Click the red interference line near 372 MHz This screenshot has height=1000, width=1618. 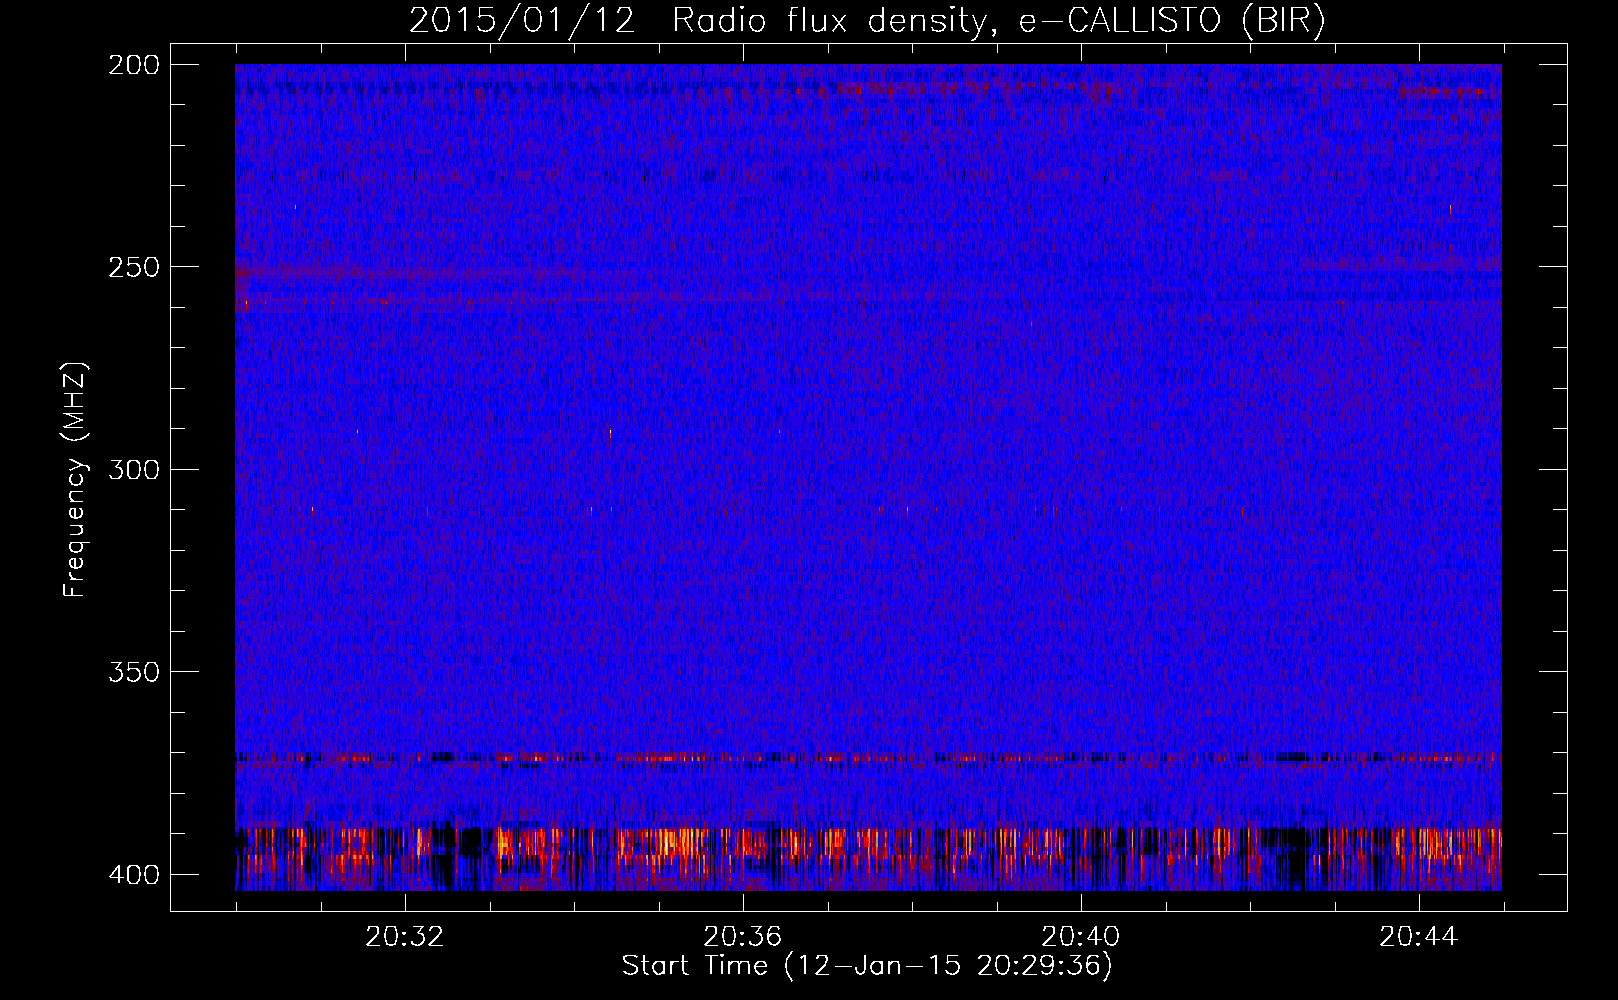point(868,758)
